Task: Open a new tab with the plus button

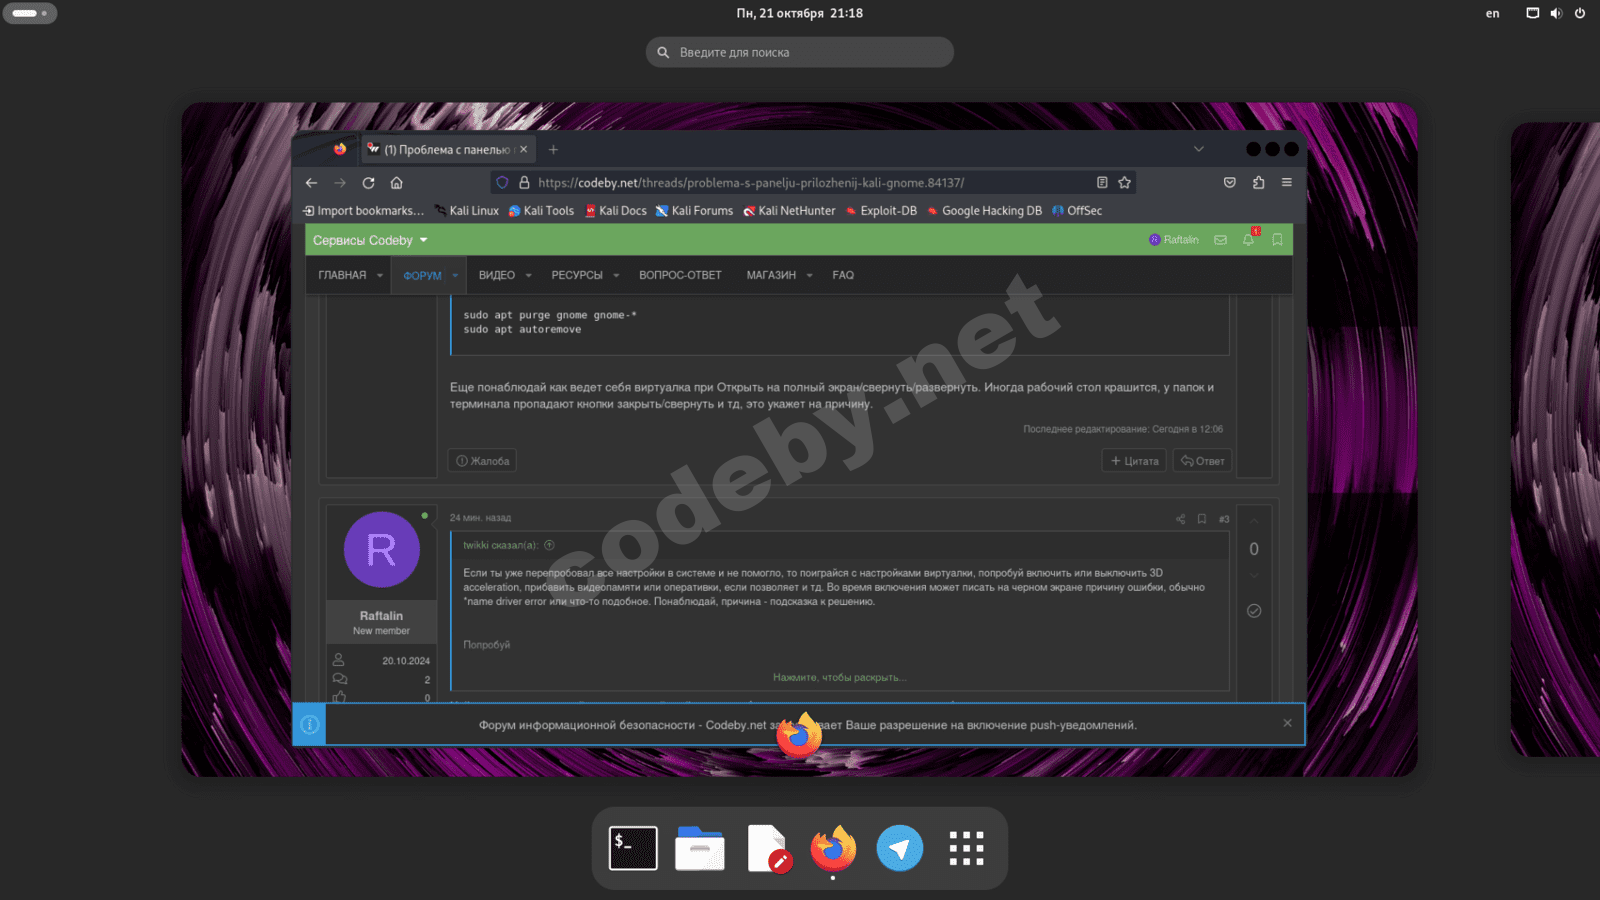Action: pyautogui.click(x=553, y=150)
